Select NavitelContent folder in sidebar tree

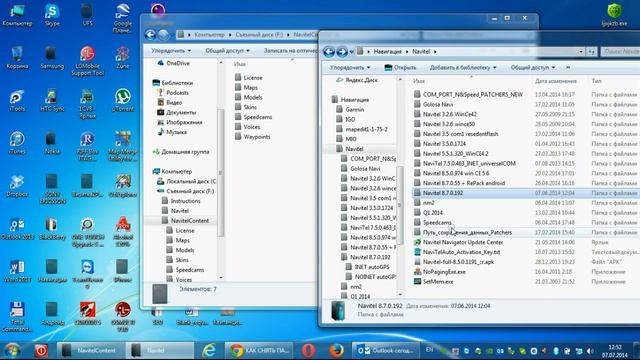click(x=189, y=220)
